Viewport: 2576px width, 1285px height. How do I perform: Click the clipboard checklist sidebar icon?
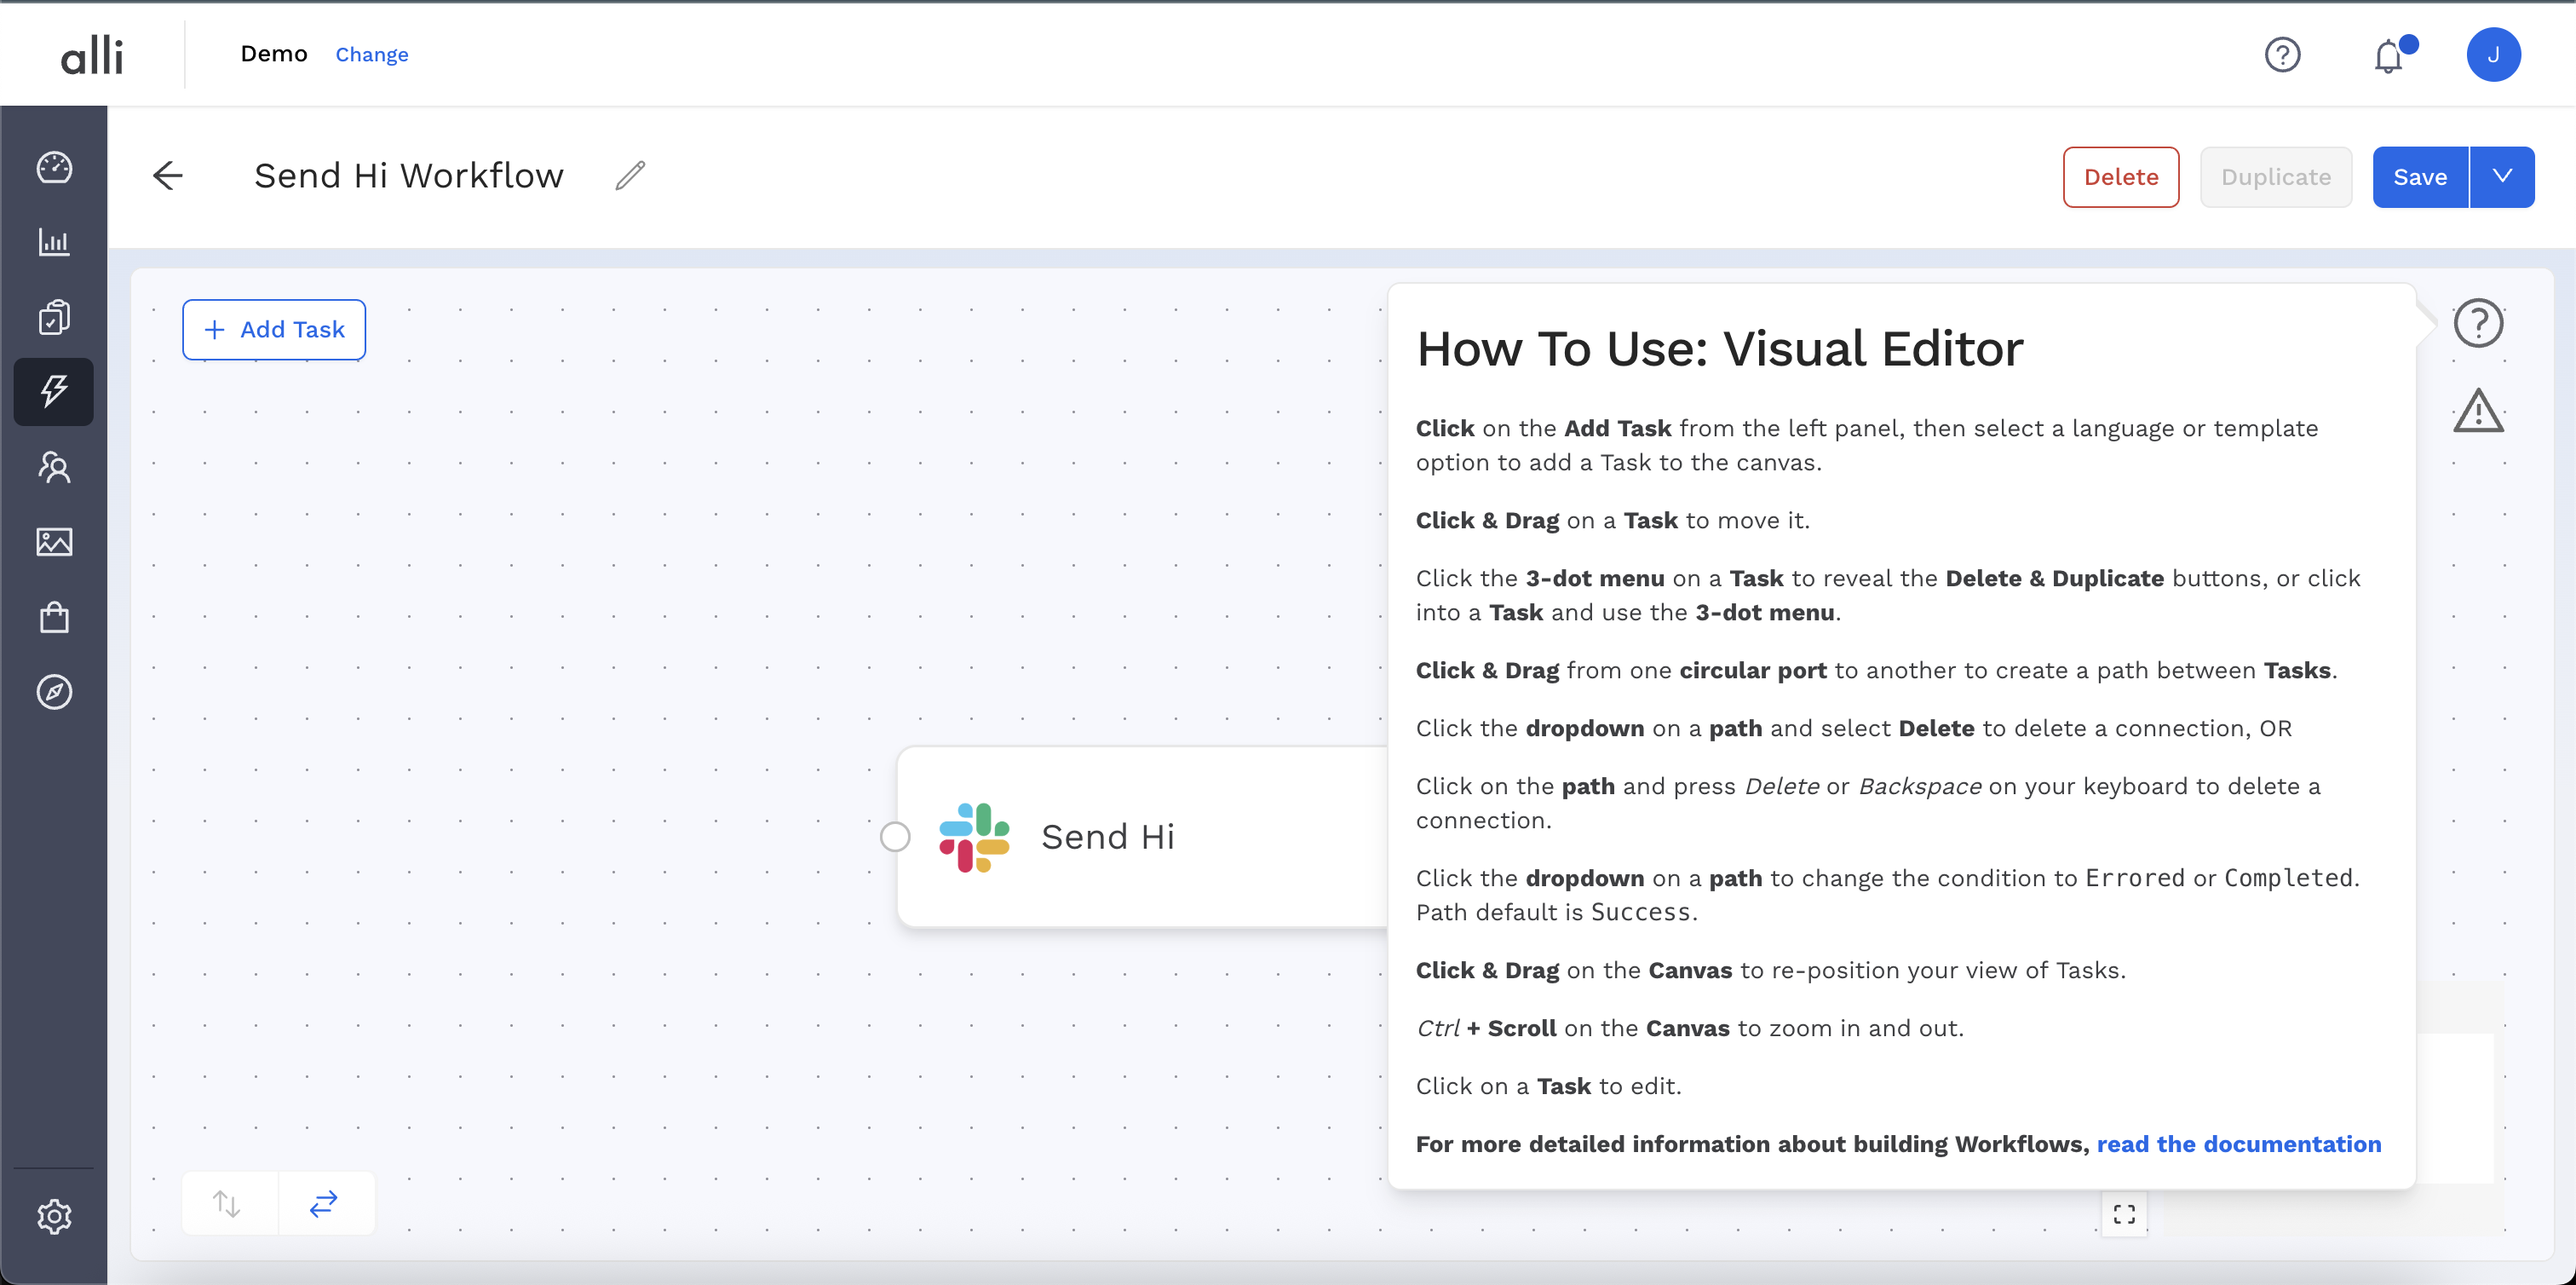(x=54, y=317)
